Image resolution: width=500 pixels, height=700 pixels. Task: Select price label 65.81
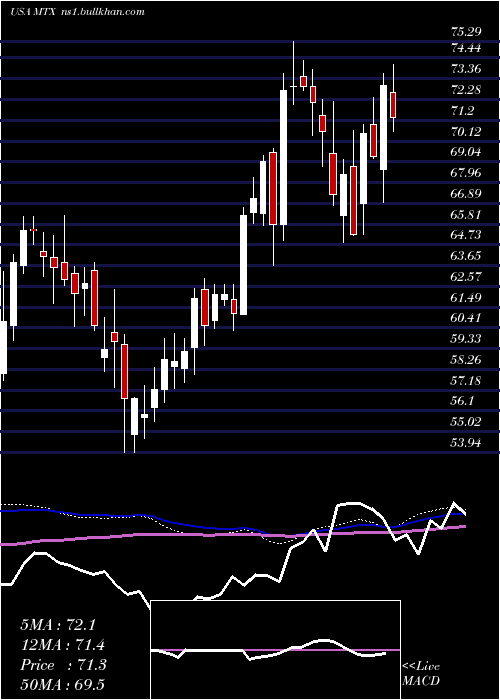466,214
